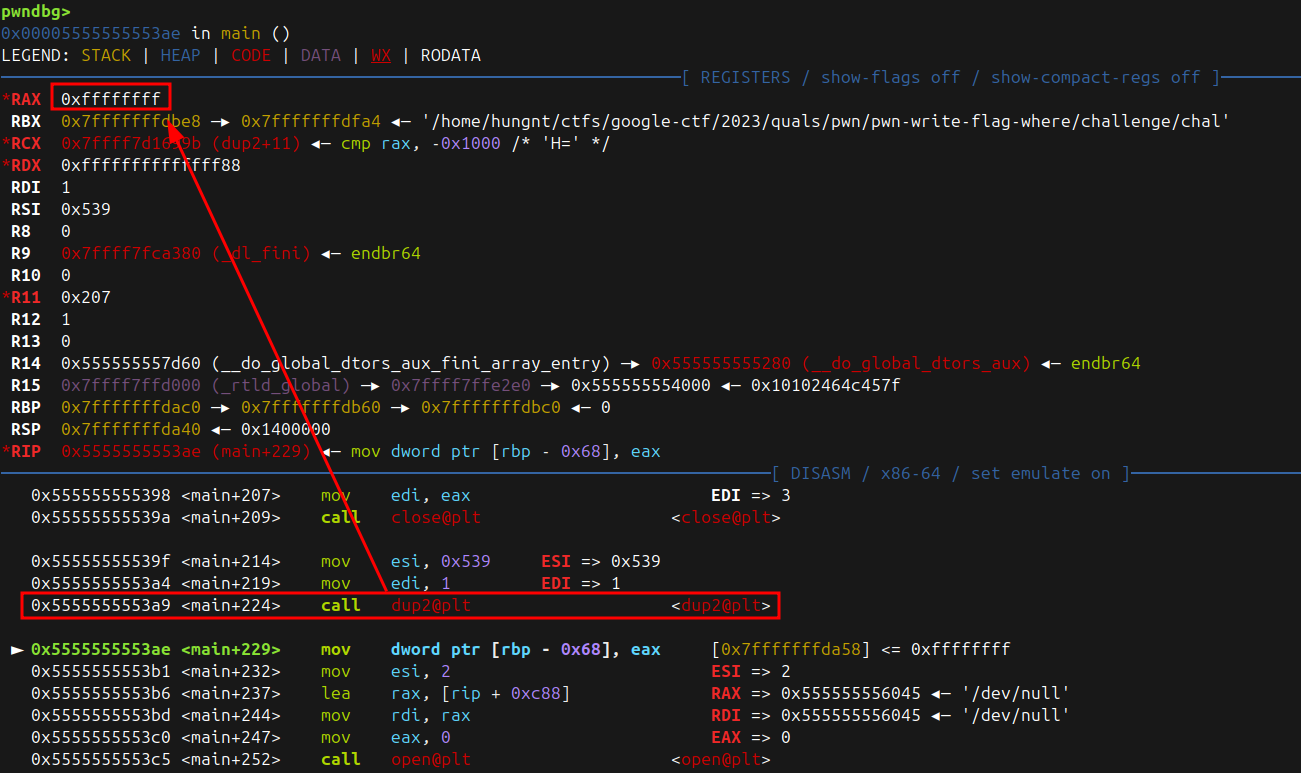Click the <open@plt> target annotation
This screenshot has width=1301, height=773.
point(720,759)
